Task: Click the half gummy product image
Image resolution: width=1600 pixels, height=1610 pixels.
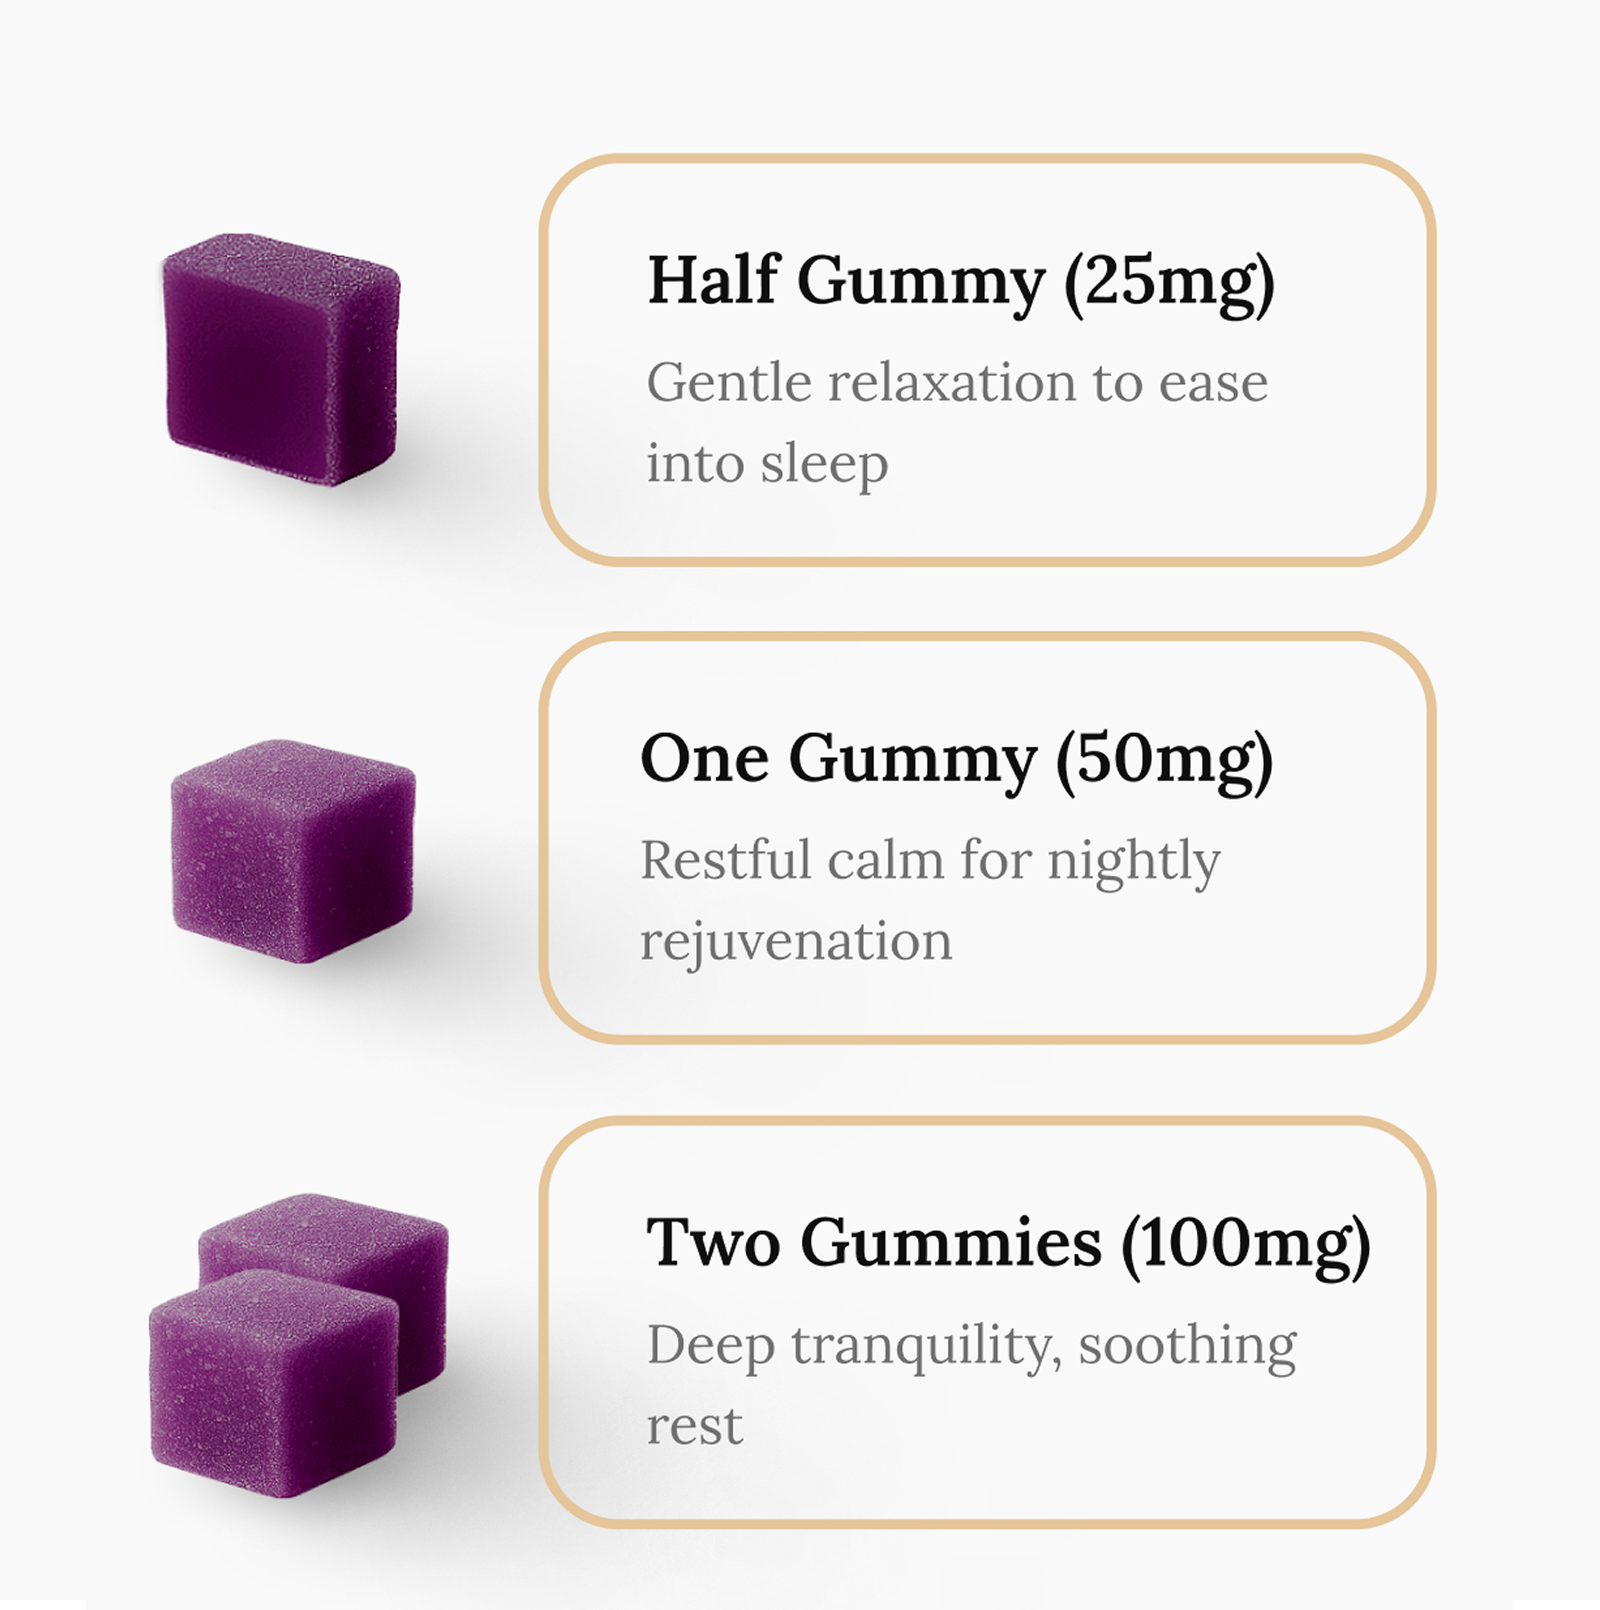Action: [x=281, y=360]
